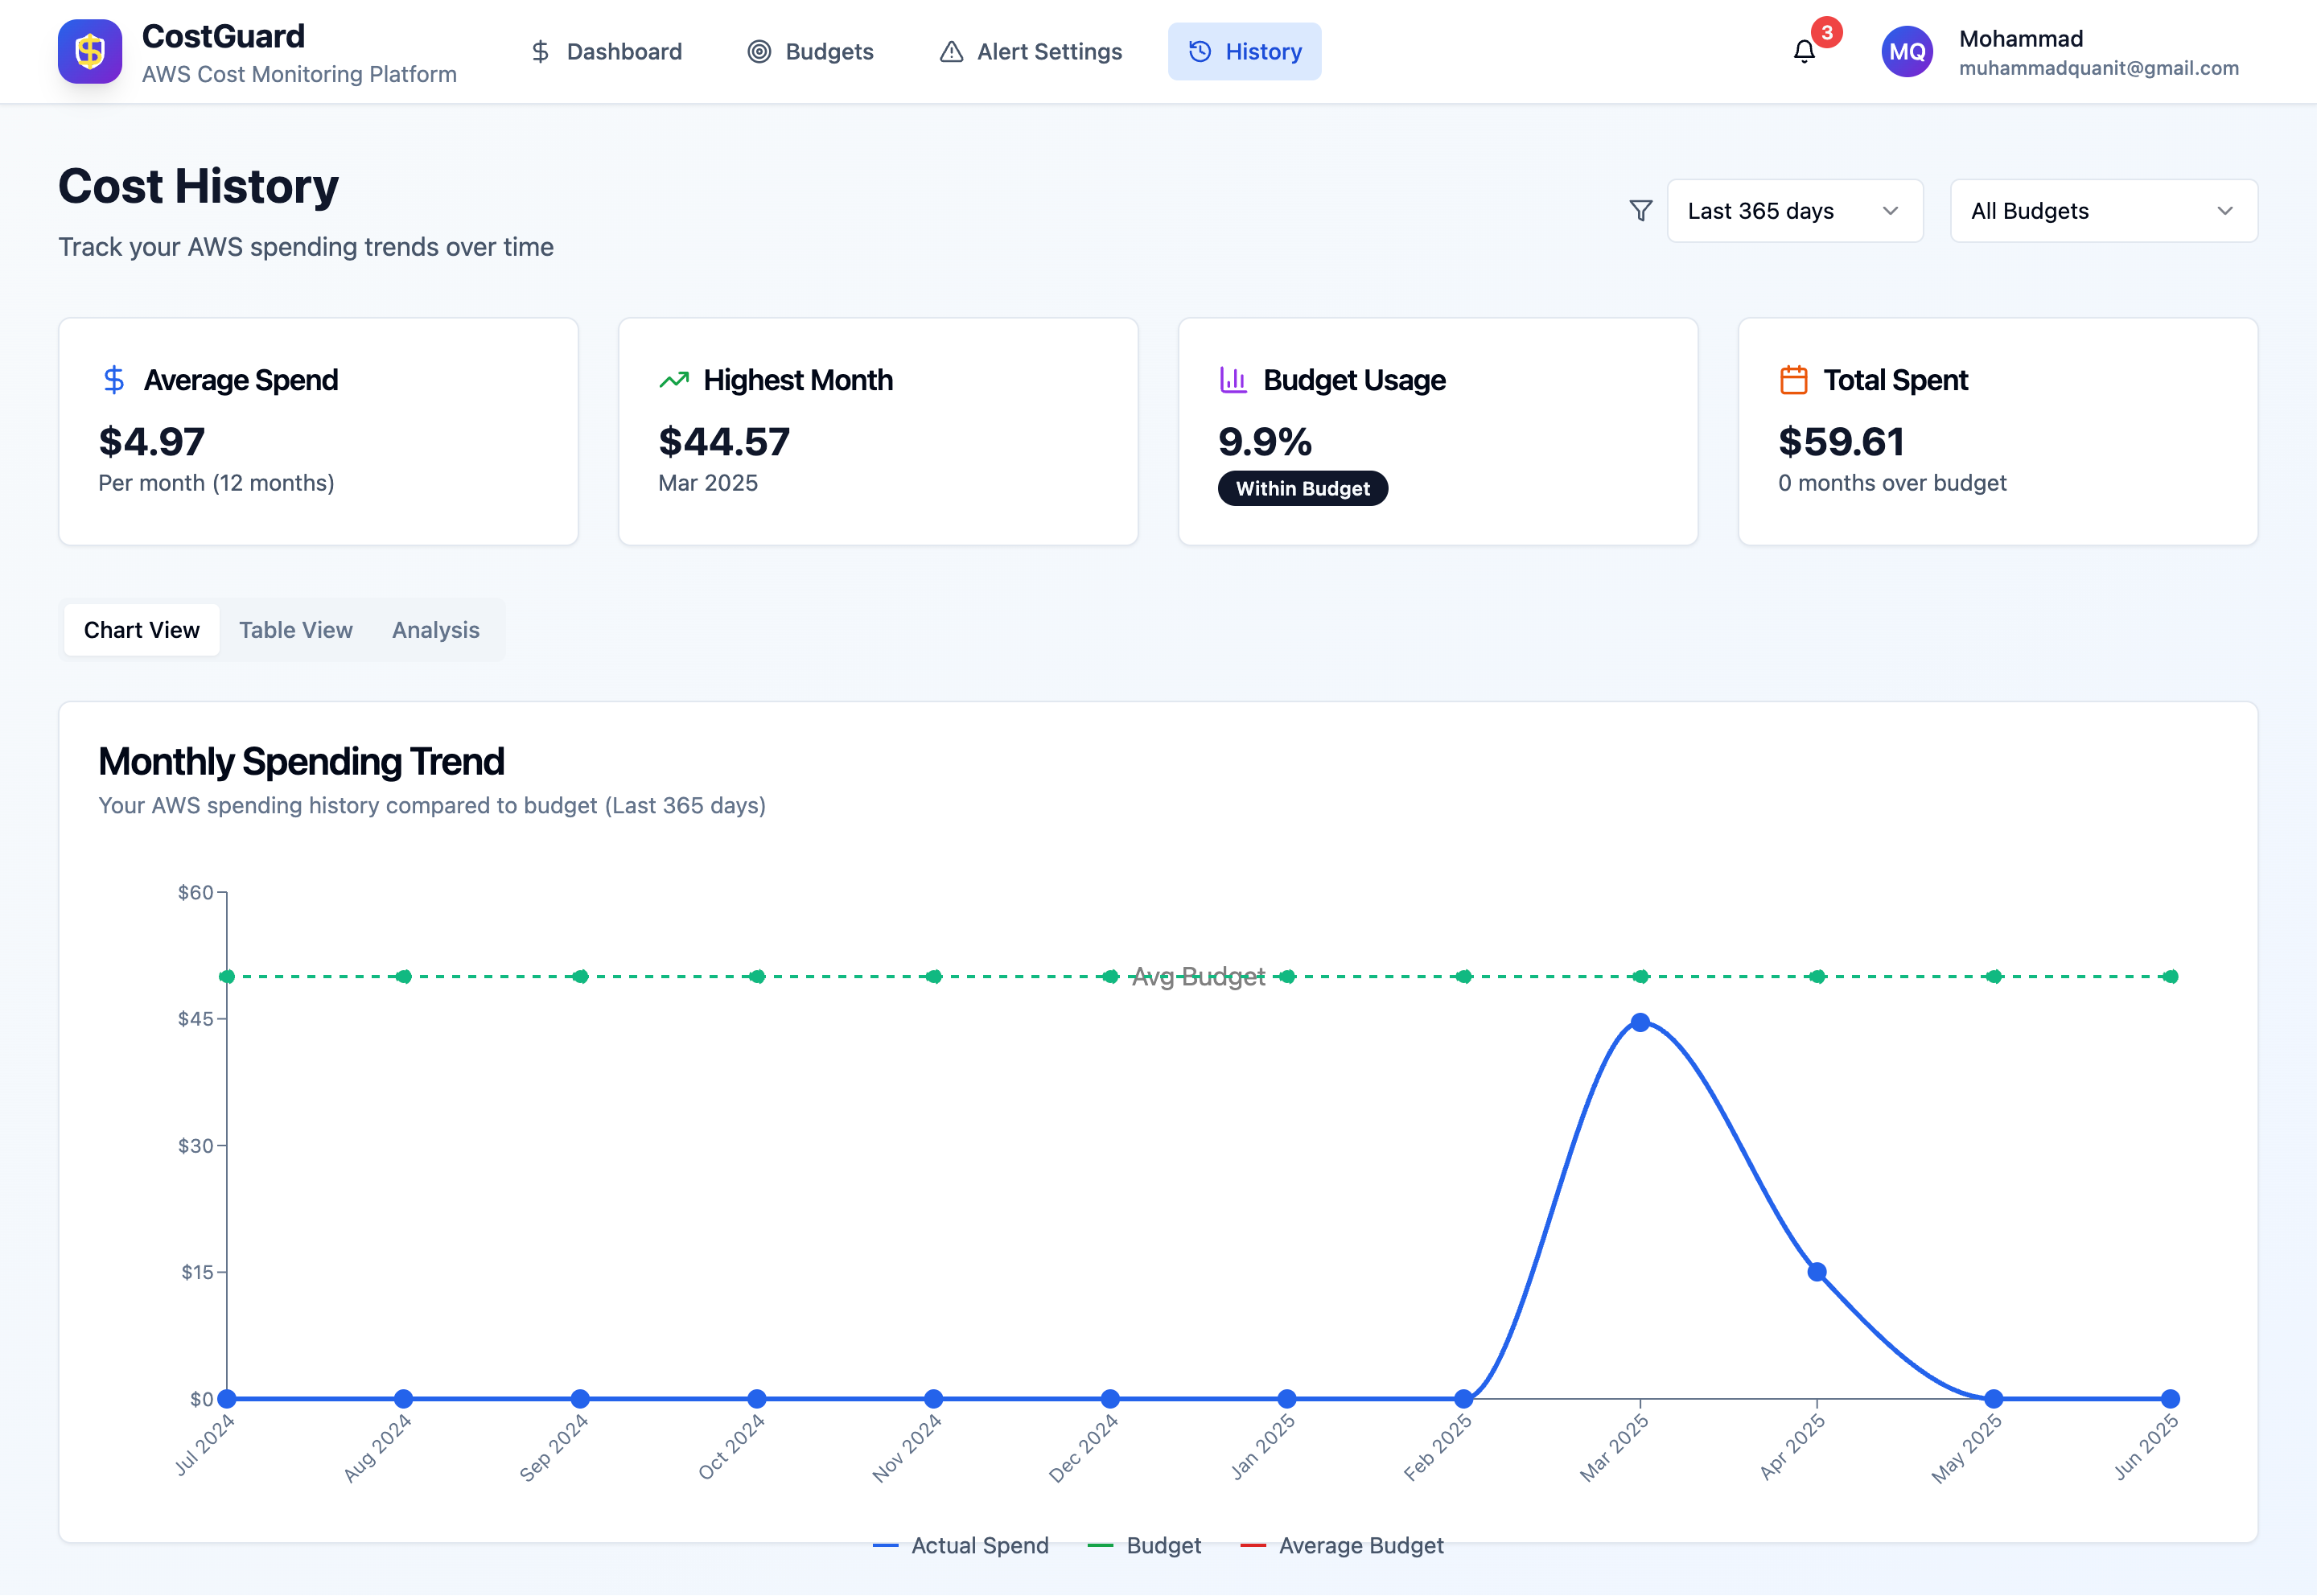Open the notifications bell icon
This screenshot has width=2317, height=1596.
pyautogui.click(x=1804, y=52)
